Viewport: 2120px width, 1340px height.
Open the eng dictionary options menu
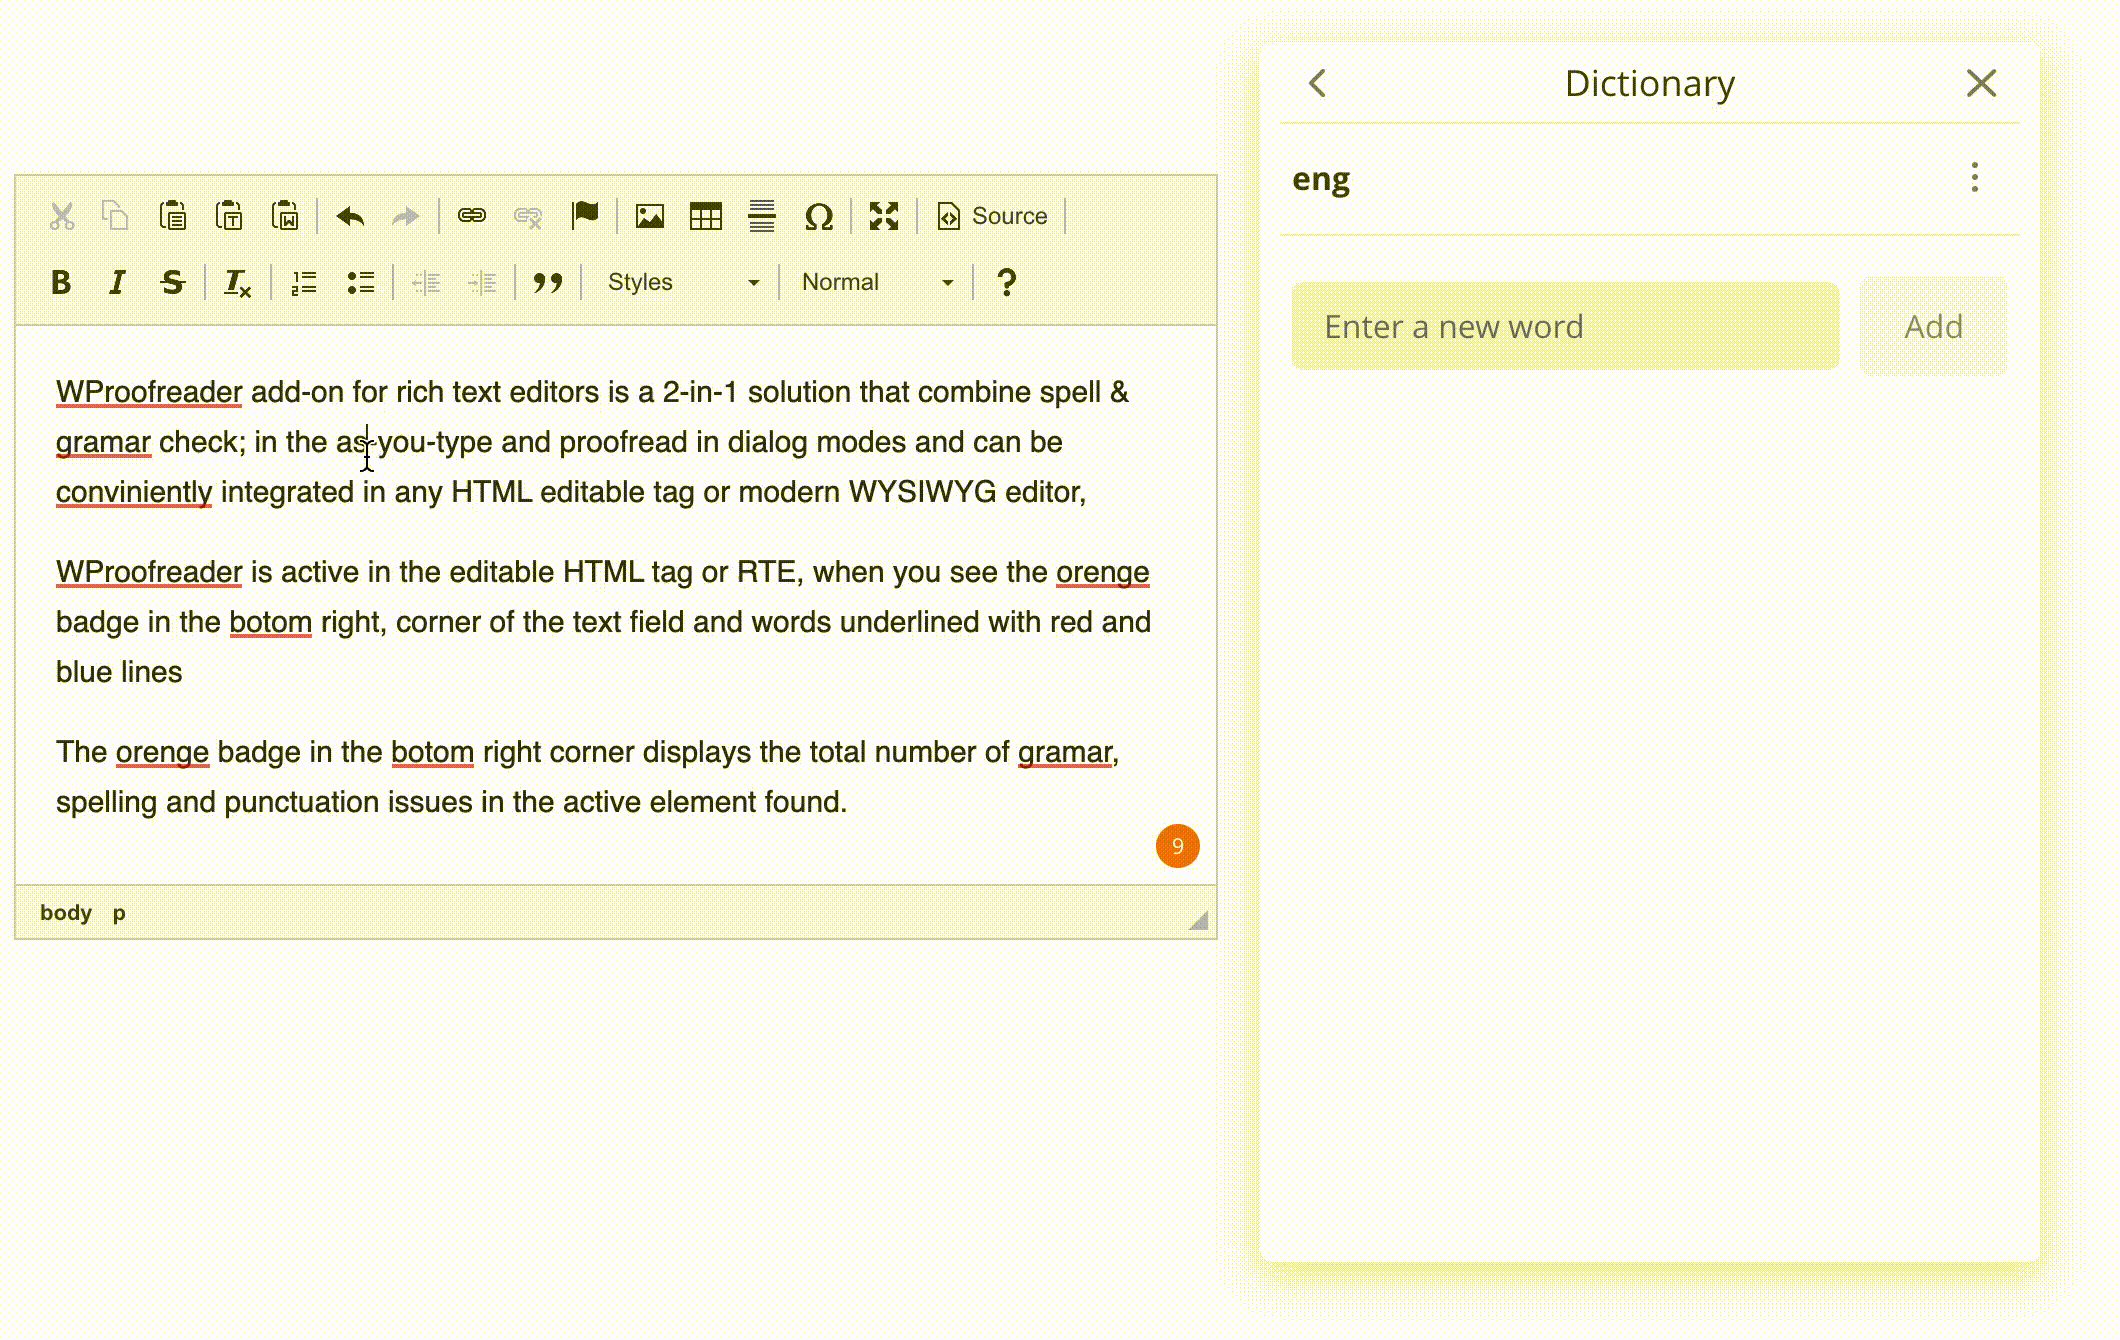click(x=1974, y=178)
